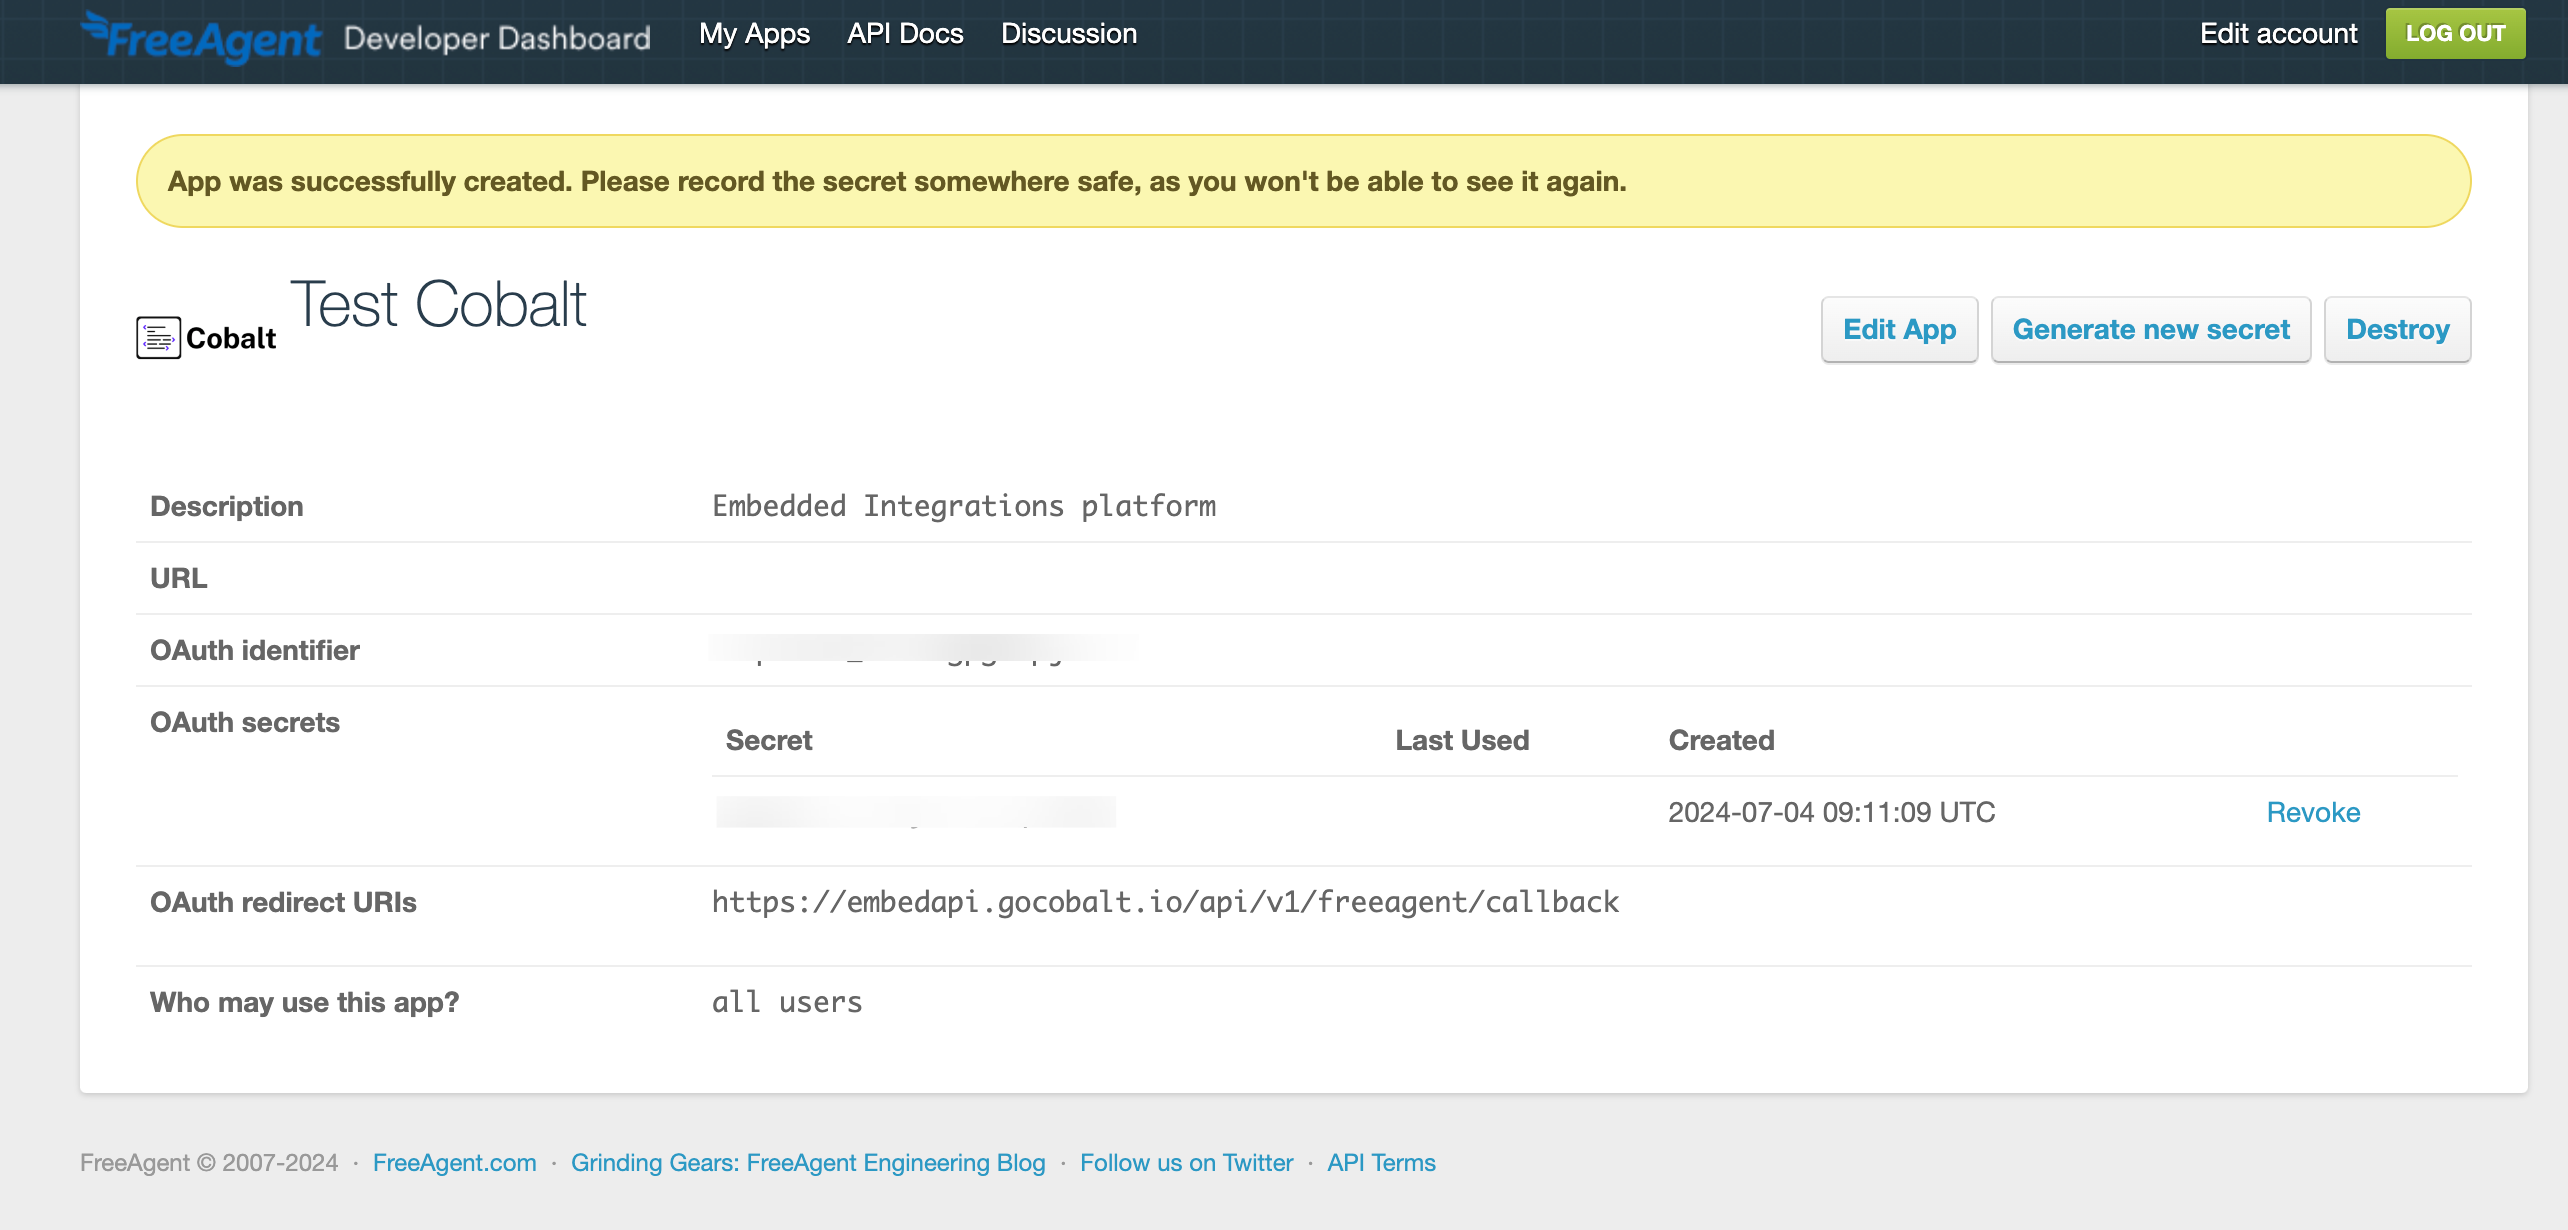
Task: Click the OAuth redirect URI text
Action: tap(1165, 902)
